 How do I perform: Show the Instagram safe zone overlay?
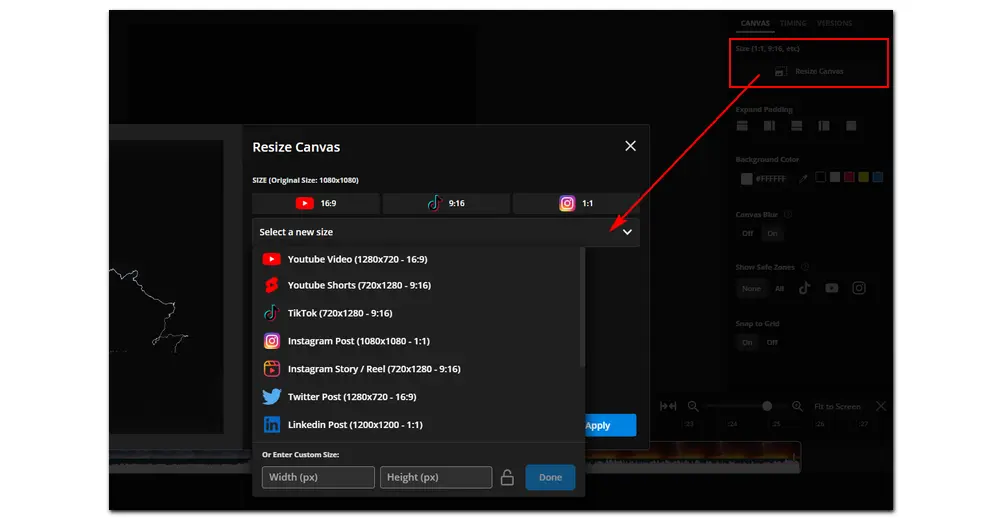click(859, 288)
